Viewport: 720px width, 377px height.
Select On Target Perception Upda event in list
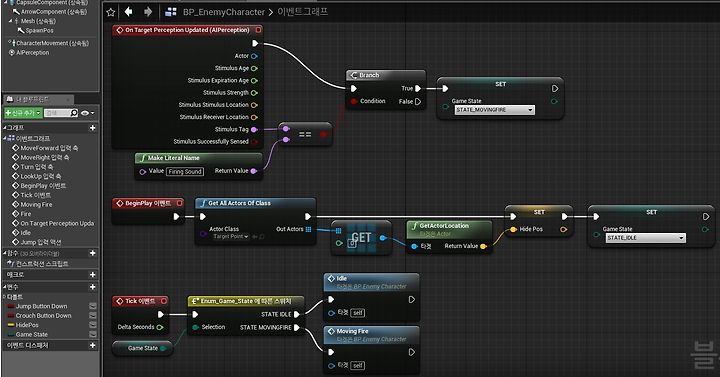pos(57,223)
